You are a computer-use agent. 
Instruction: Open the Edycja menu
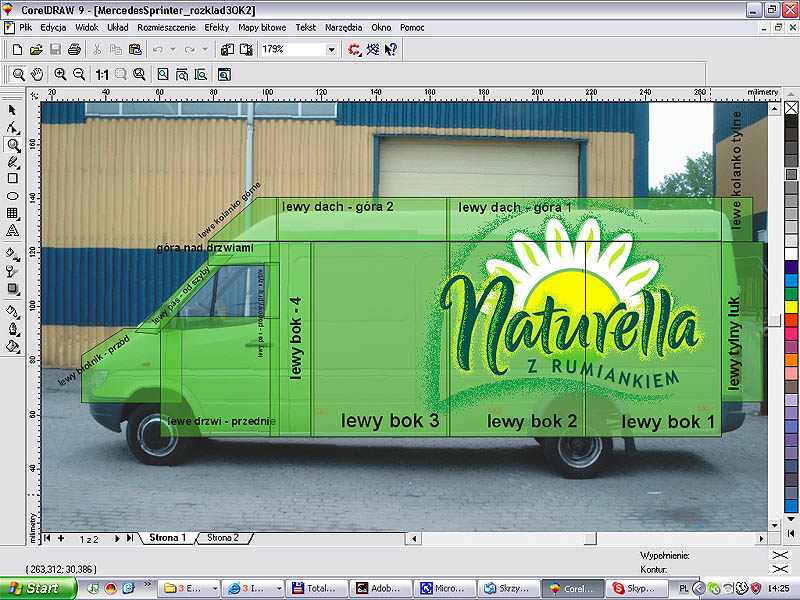pos(54,28)
